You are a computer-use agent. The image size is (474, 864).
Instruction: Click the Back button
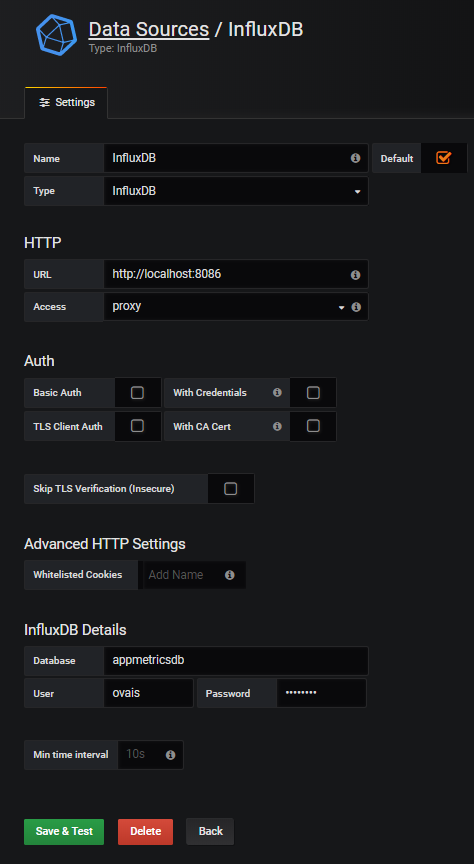(210, 831)
